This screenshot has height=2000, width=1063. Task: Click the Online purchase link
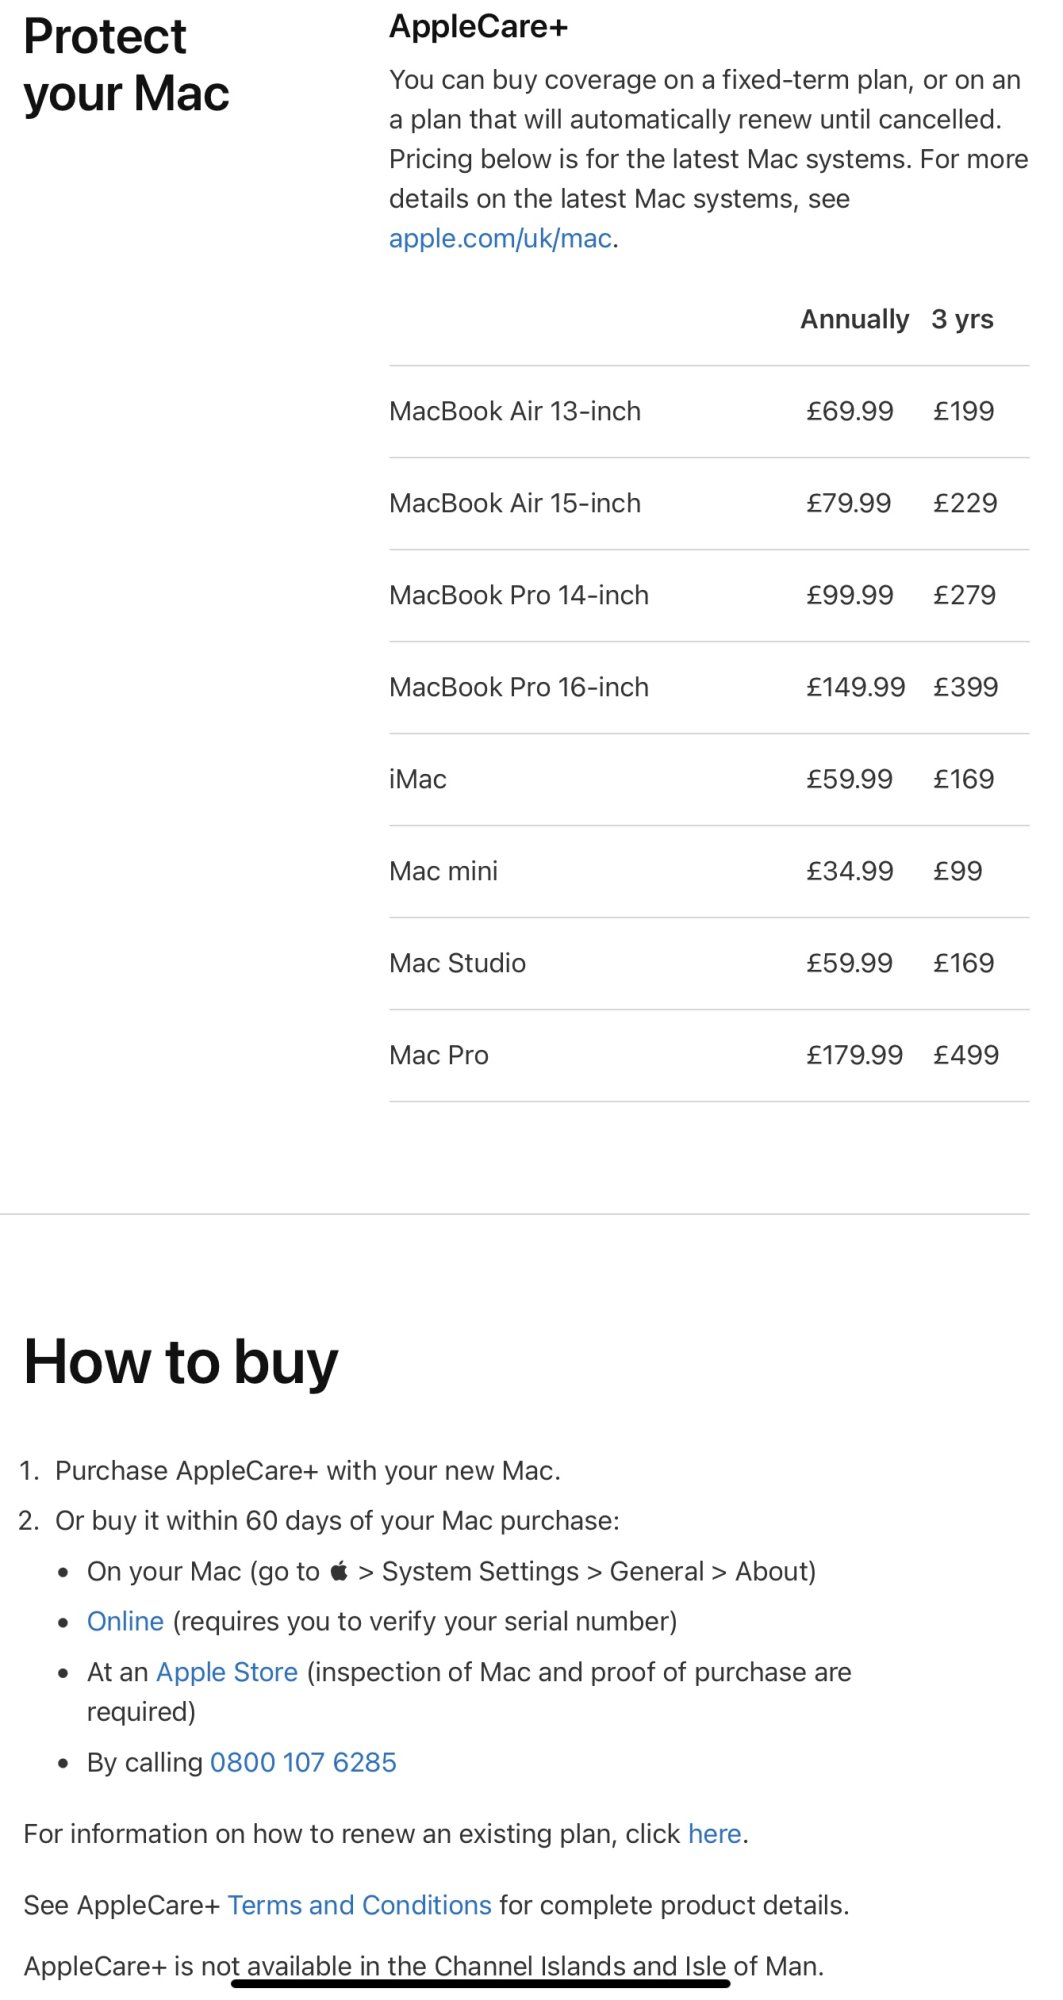tap(125, 1621)
